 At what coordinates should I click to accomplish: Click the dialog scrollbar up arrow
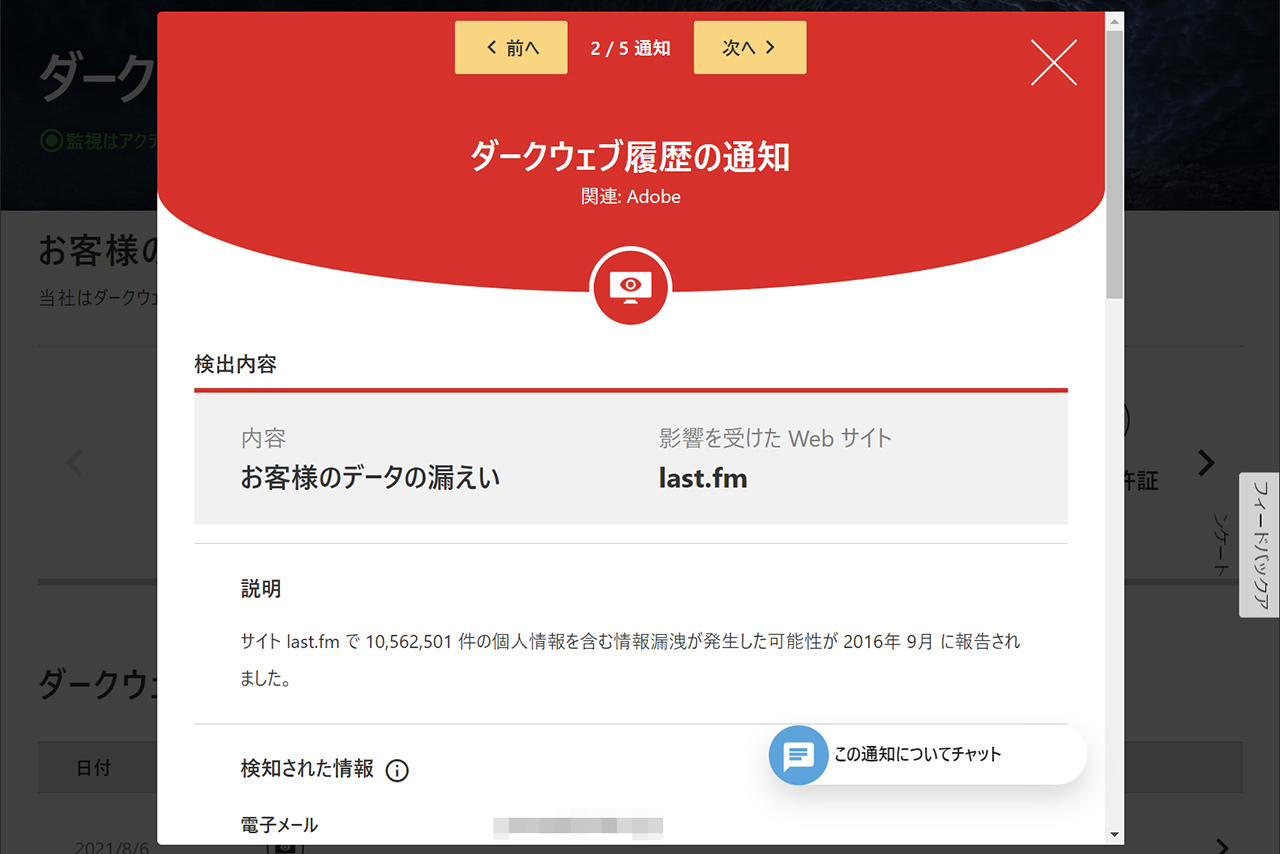[1115, 20]
